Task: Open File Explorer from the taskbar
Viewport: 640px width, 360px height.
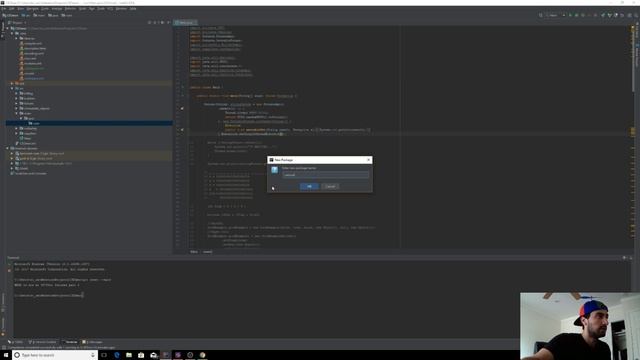Action: point(129,355)
